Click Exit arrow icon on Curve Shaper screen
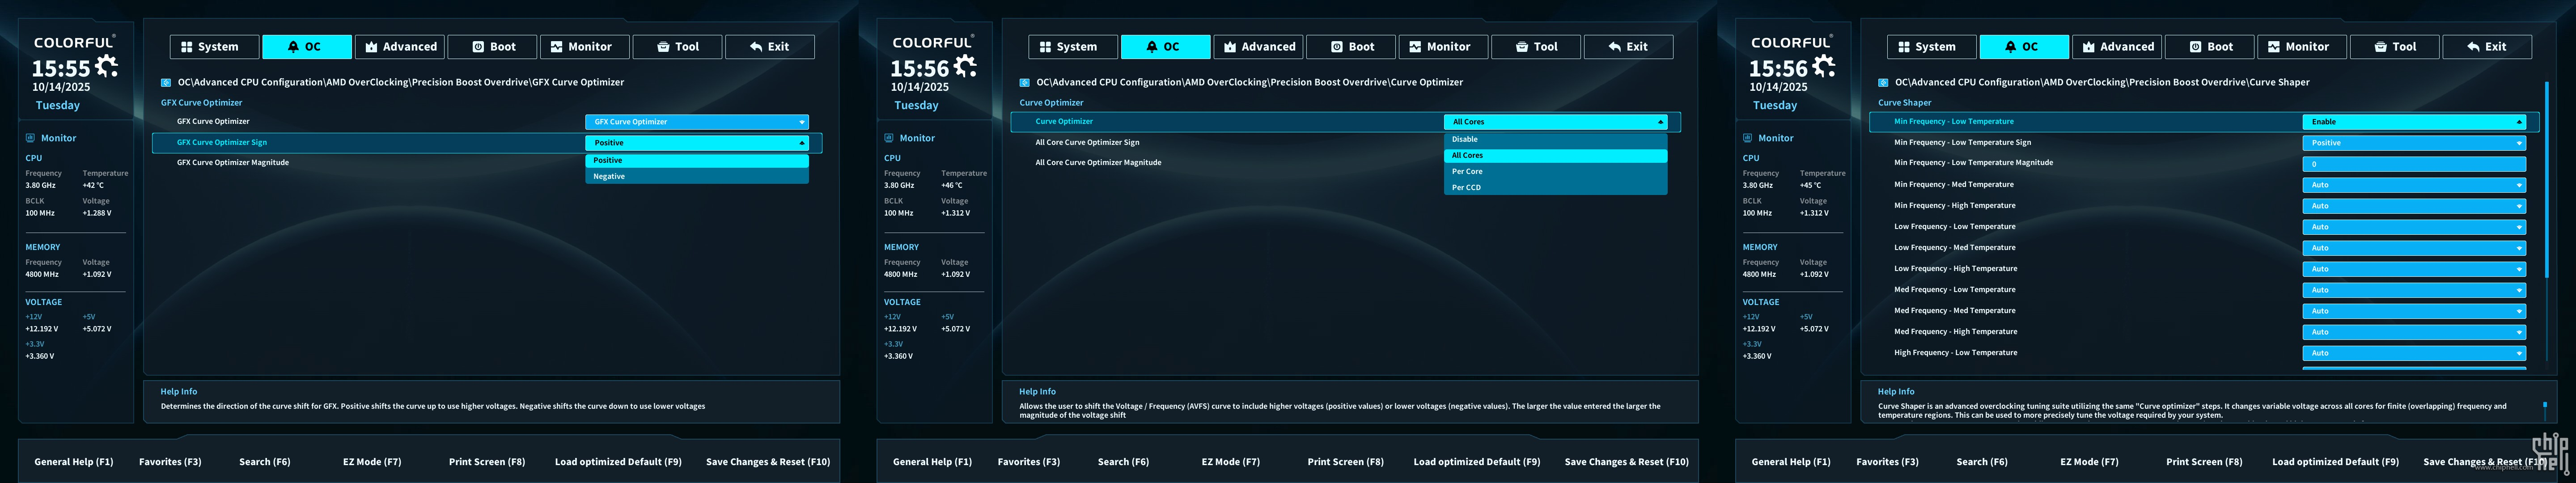The image size is (2576, 483). pyautogui.click(x=2474, y=47)
